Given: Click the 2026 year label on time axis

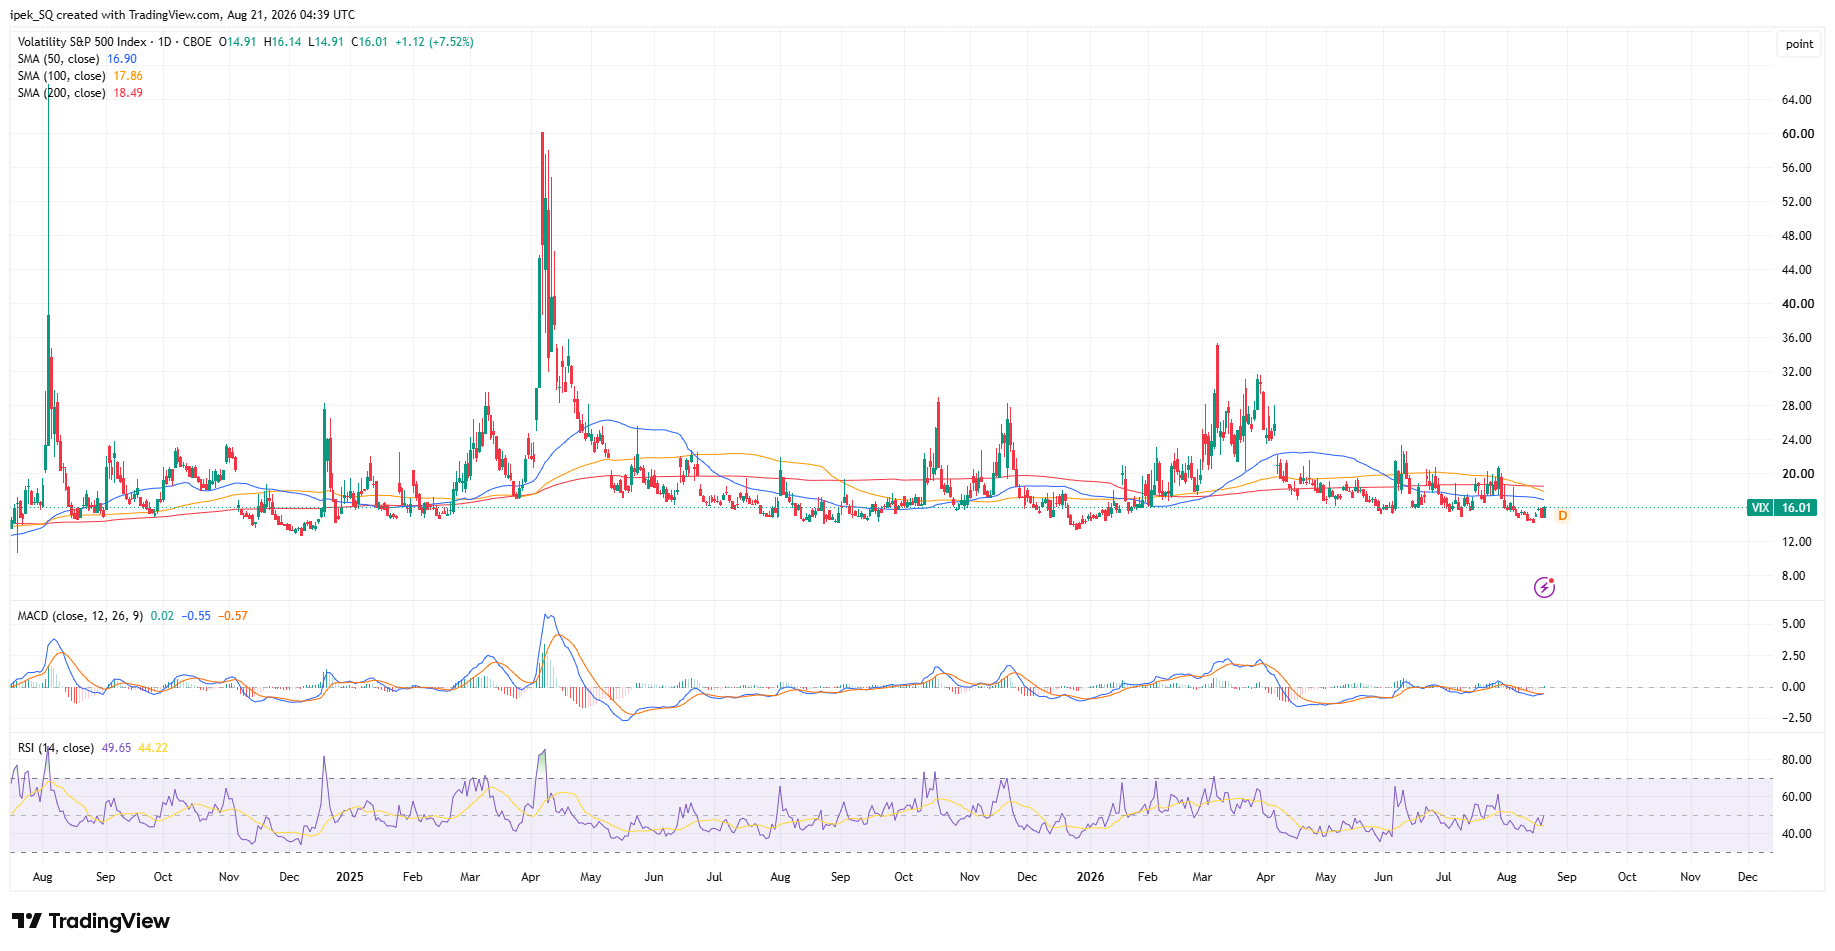Looking at the screenshot, I should (x=1090, y=877).
